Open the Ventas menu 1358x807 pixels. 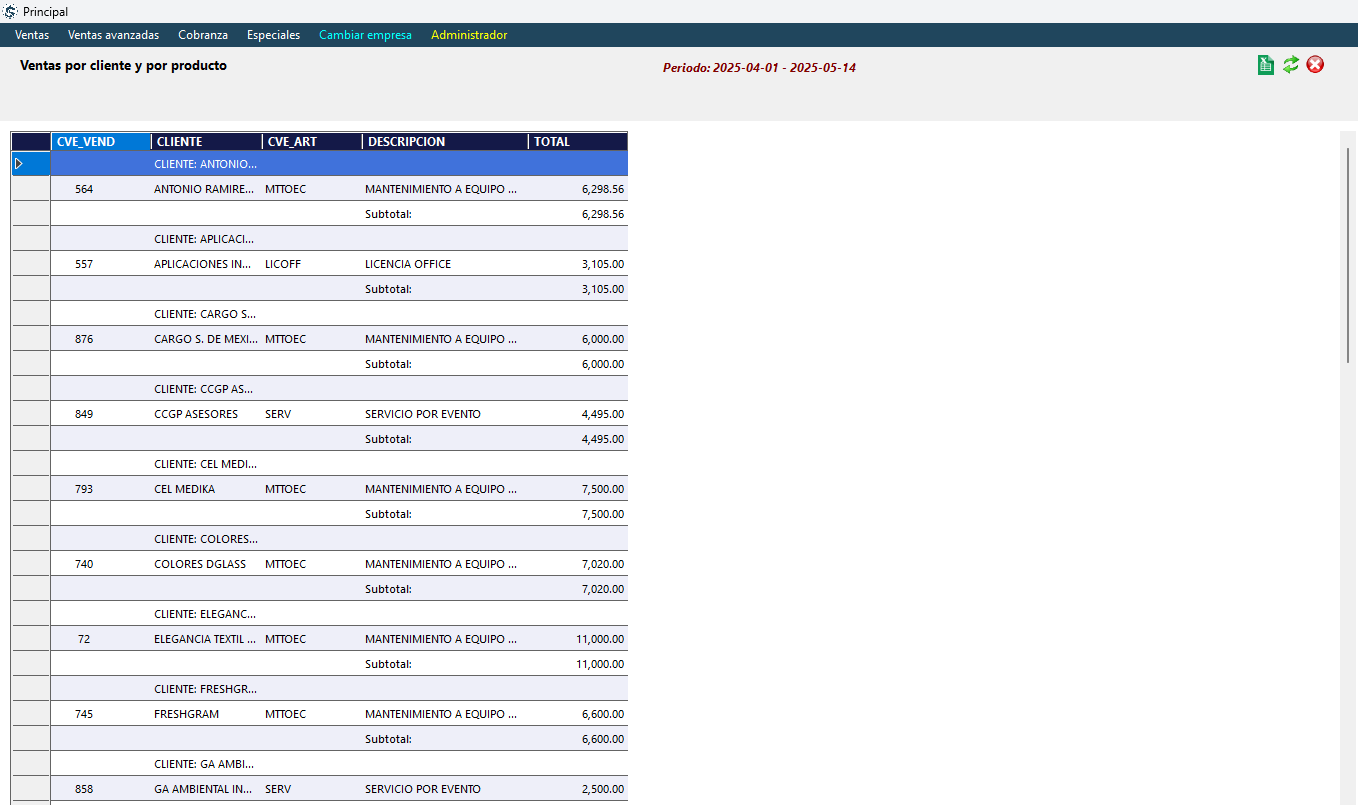click(32, 35)
